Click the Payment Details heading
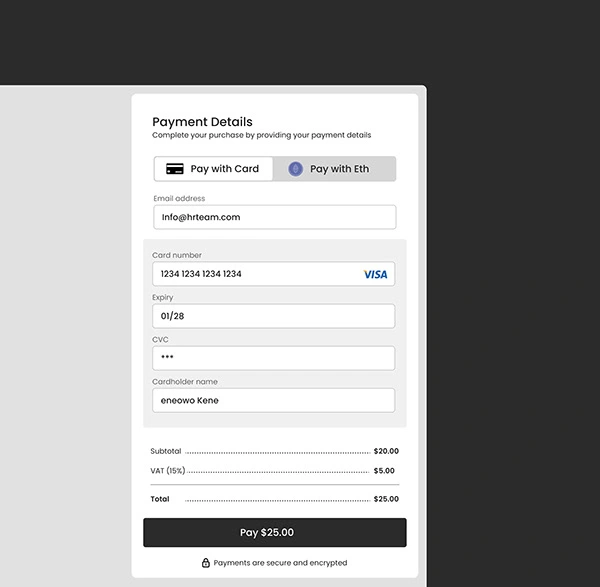Image resolution: width=600 pixels, height=587 pixels. pos(202,122)
